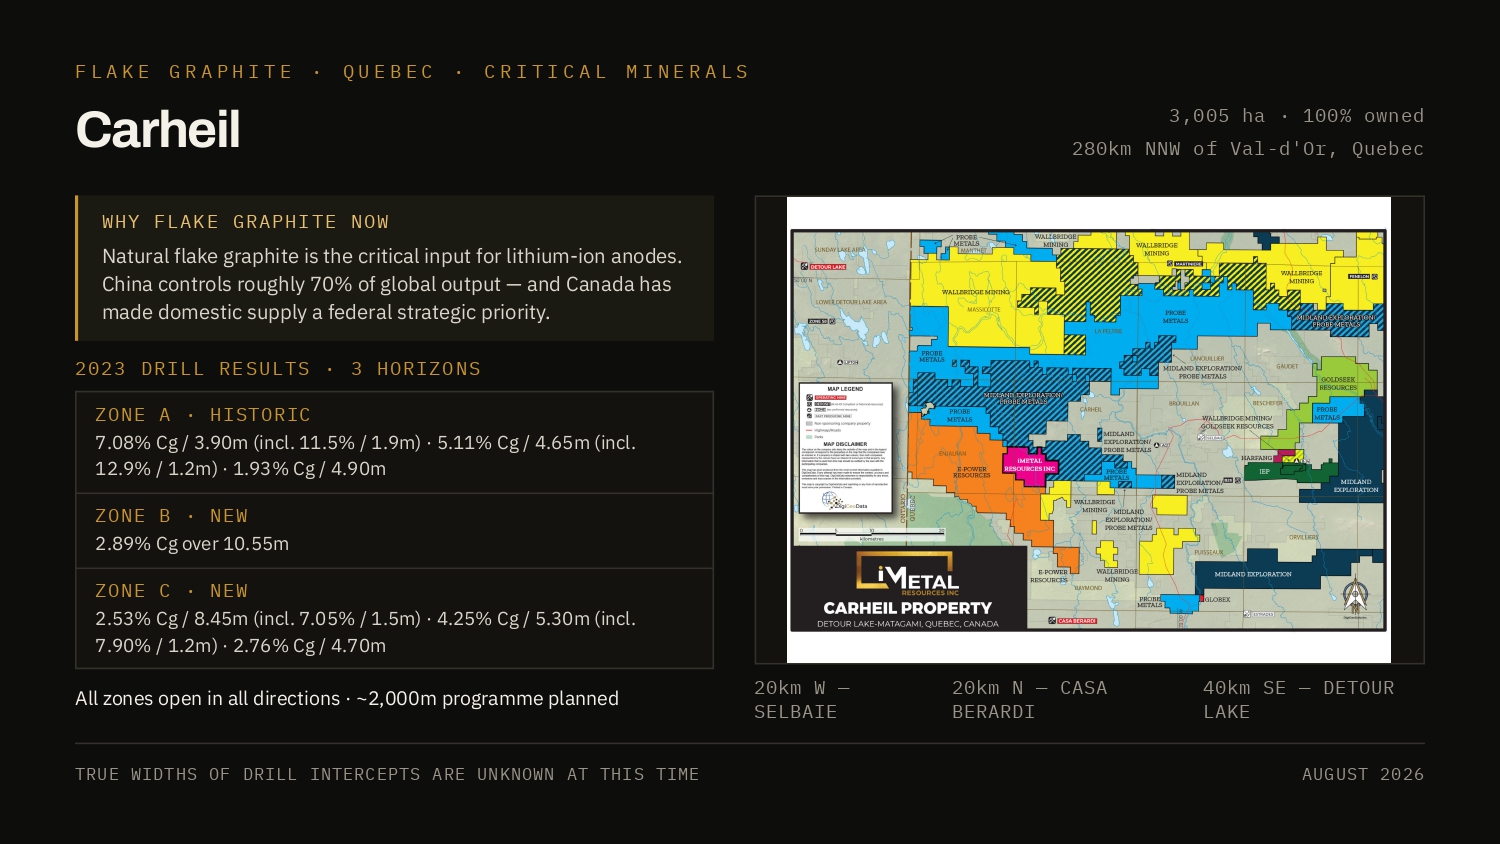Select the "20km W — Selbaie" caption
1500x844 pixels.
tap(802, 700)
